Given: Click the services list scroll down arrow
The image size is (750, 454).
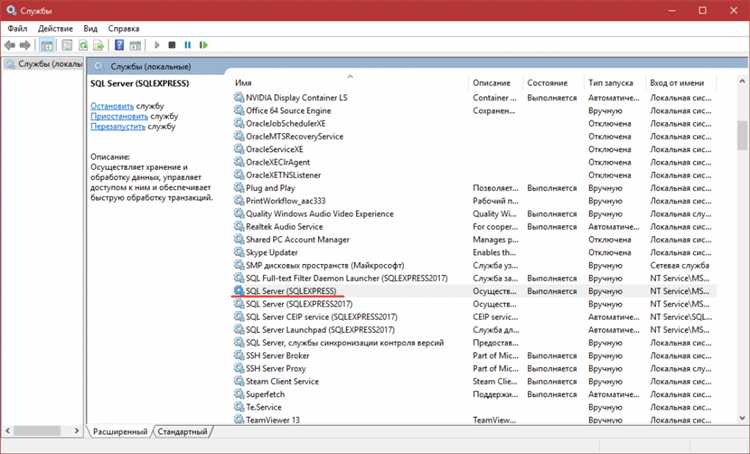Looking at the screenshot, I should click(742, 418).
